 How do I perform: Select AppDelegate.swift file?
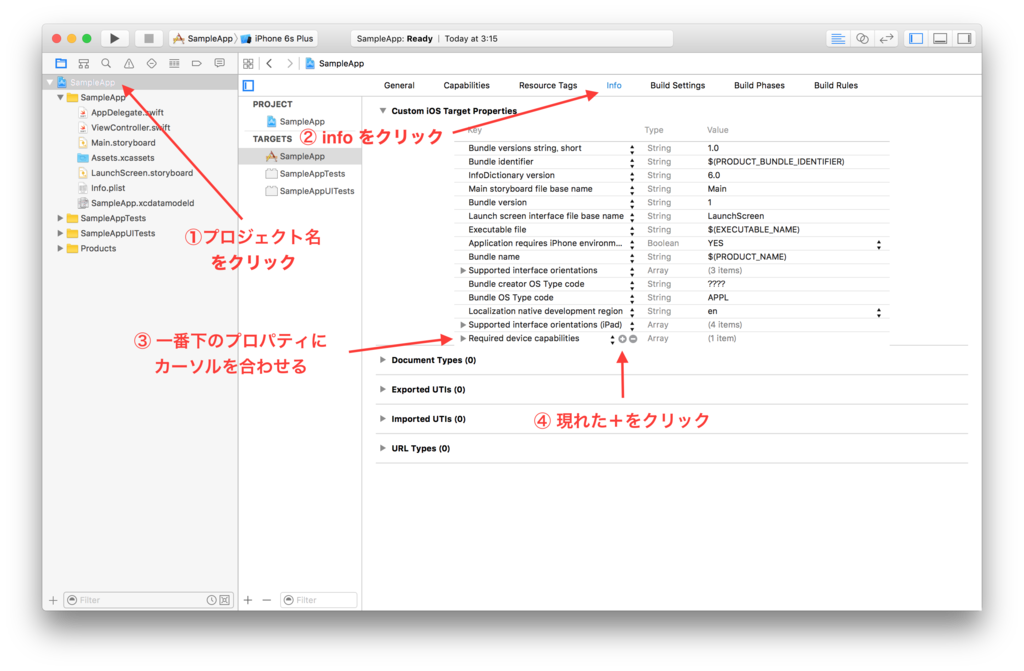[127, 112]
